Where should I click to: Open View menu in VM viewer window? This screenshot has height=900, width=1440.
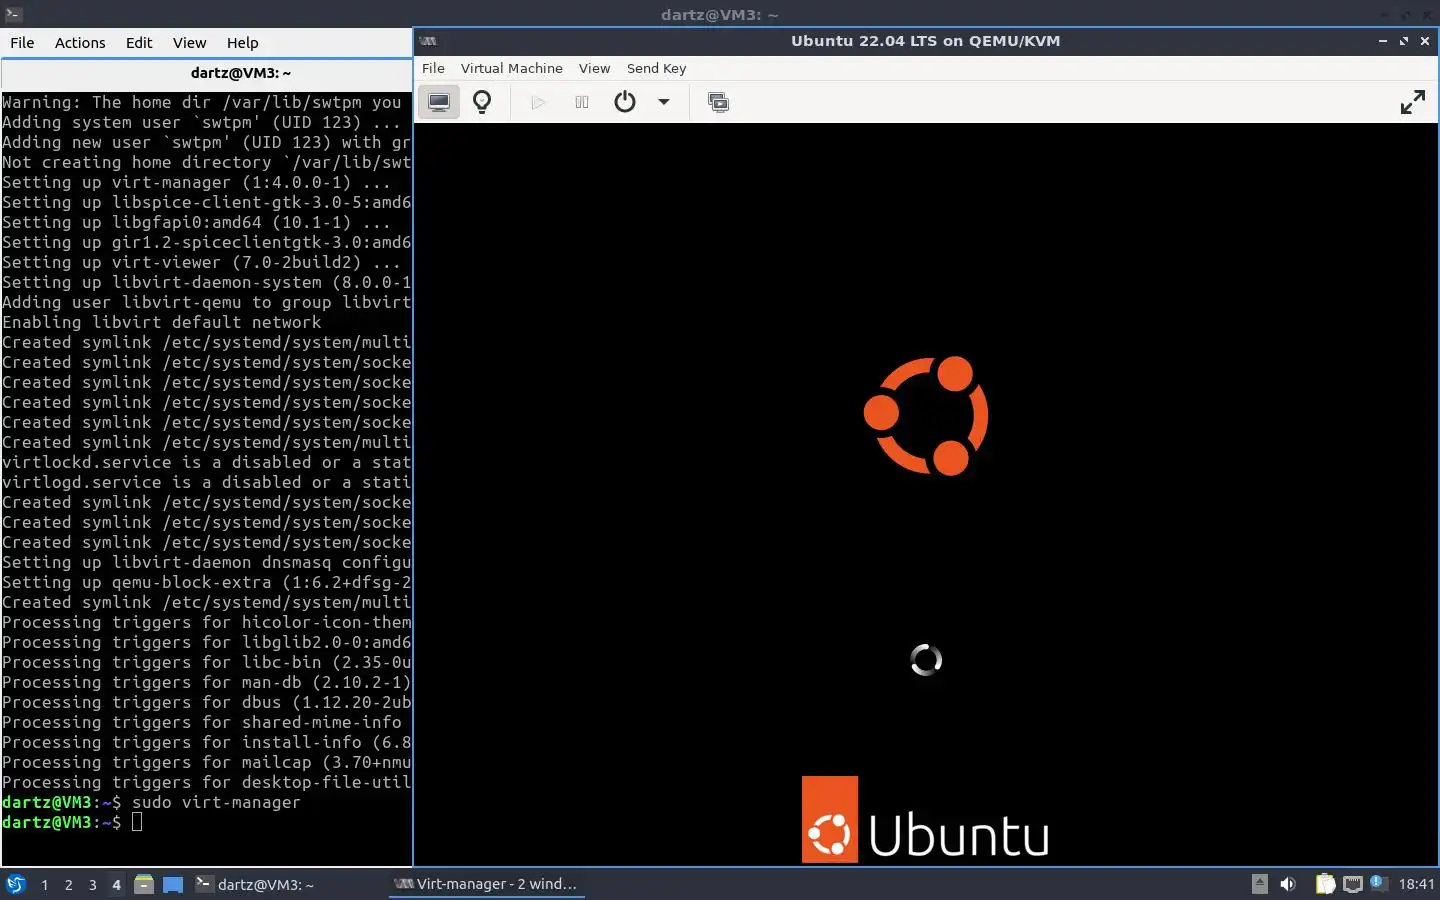click(594, 68)
